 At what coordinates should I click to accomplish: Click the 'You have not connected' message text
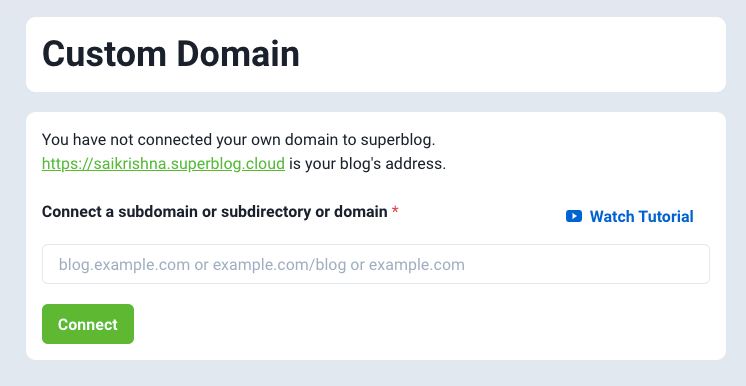pyautogui.click(x=239, y=140)
